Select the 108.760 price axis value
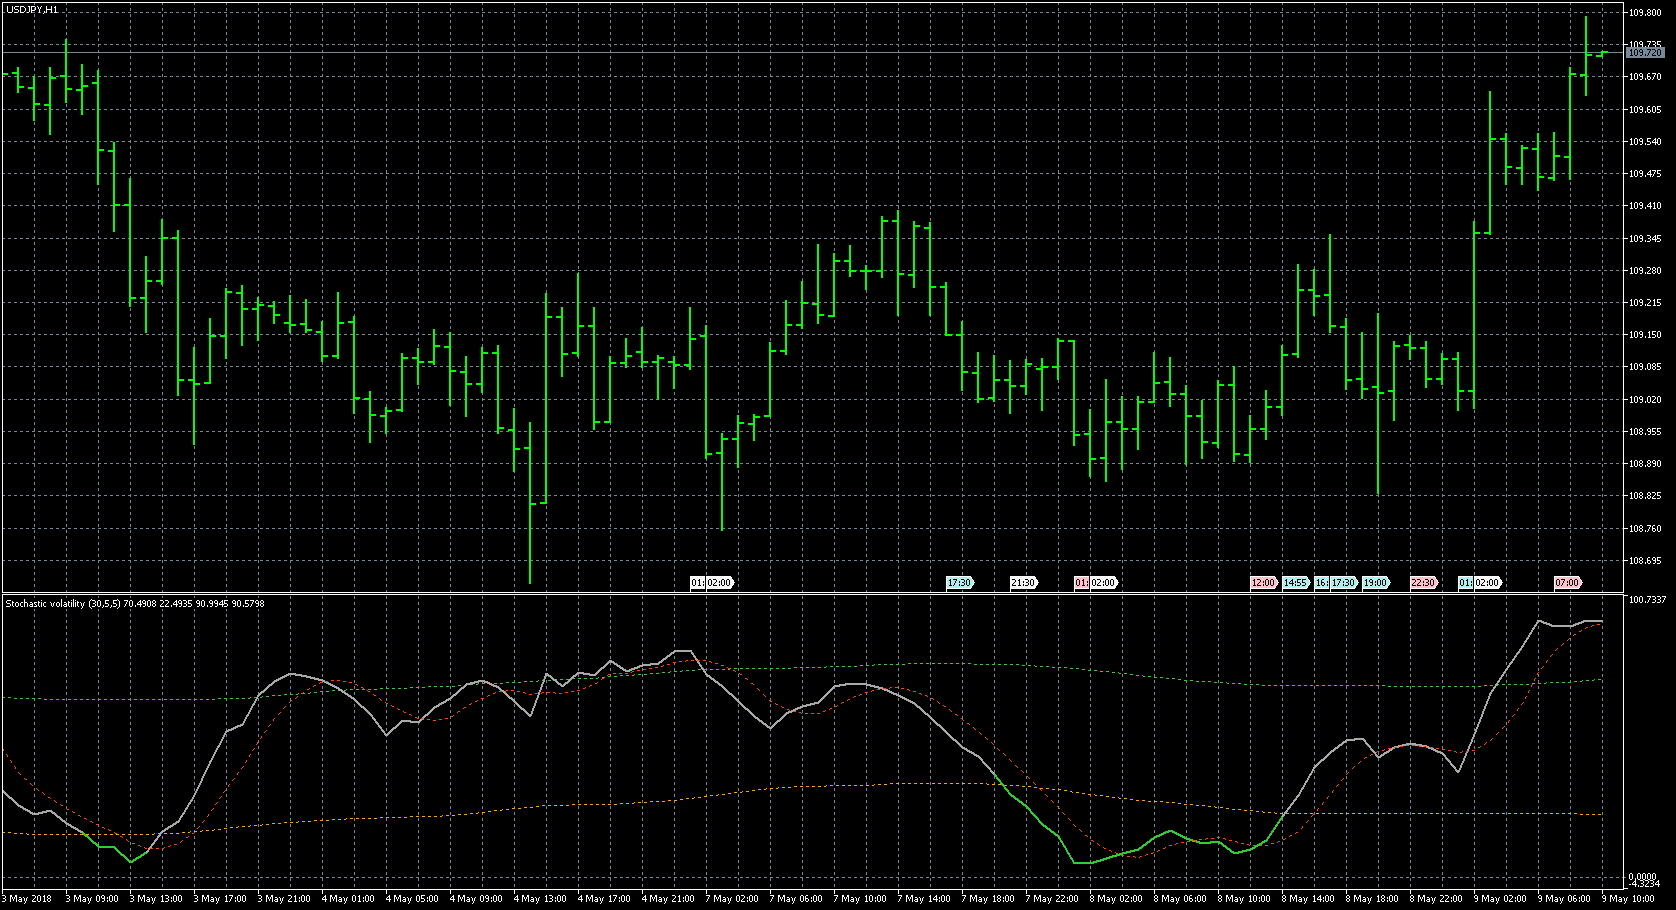 (1645, 528)
